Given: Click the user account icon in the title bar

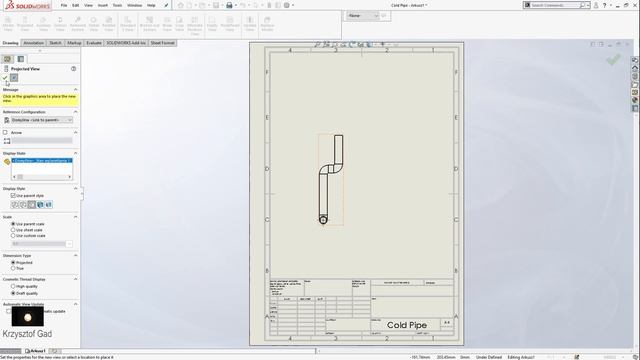Looking at the screenshot, I should pos(596,5).
